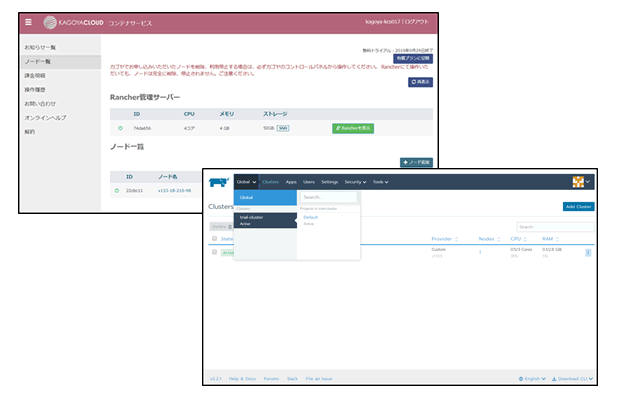This screenshot has width=620, height=400.
Task: Click the green Rancher open button
Action: [x=353, y=128]
